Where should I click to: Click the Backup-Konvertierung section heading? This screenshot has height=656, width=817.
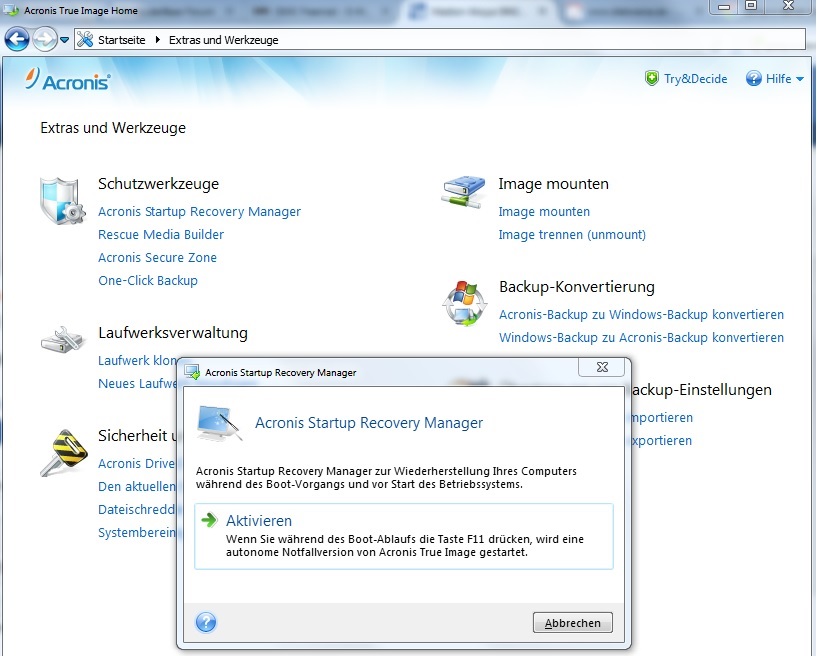577,287
